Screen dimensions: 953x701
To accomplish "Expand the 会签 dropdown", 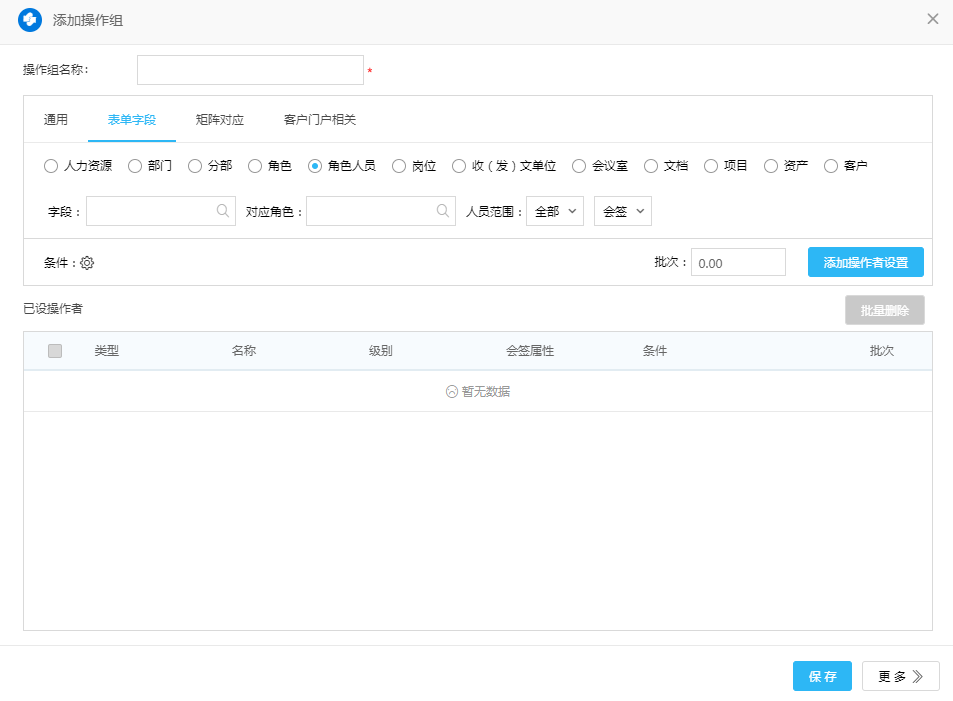I will tap(622, 211).
